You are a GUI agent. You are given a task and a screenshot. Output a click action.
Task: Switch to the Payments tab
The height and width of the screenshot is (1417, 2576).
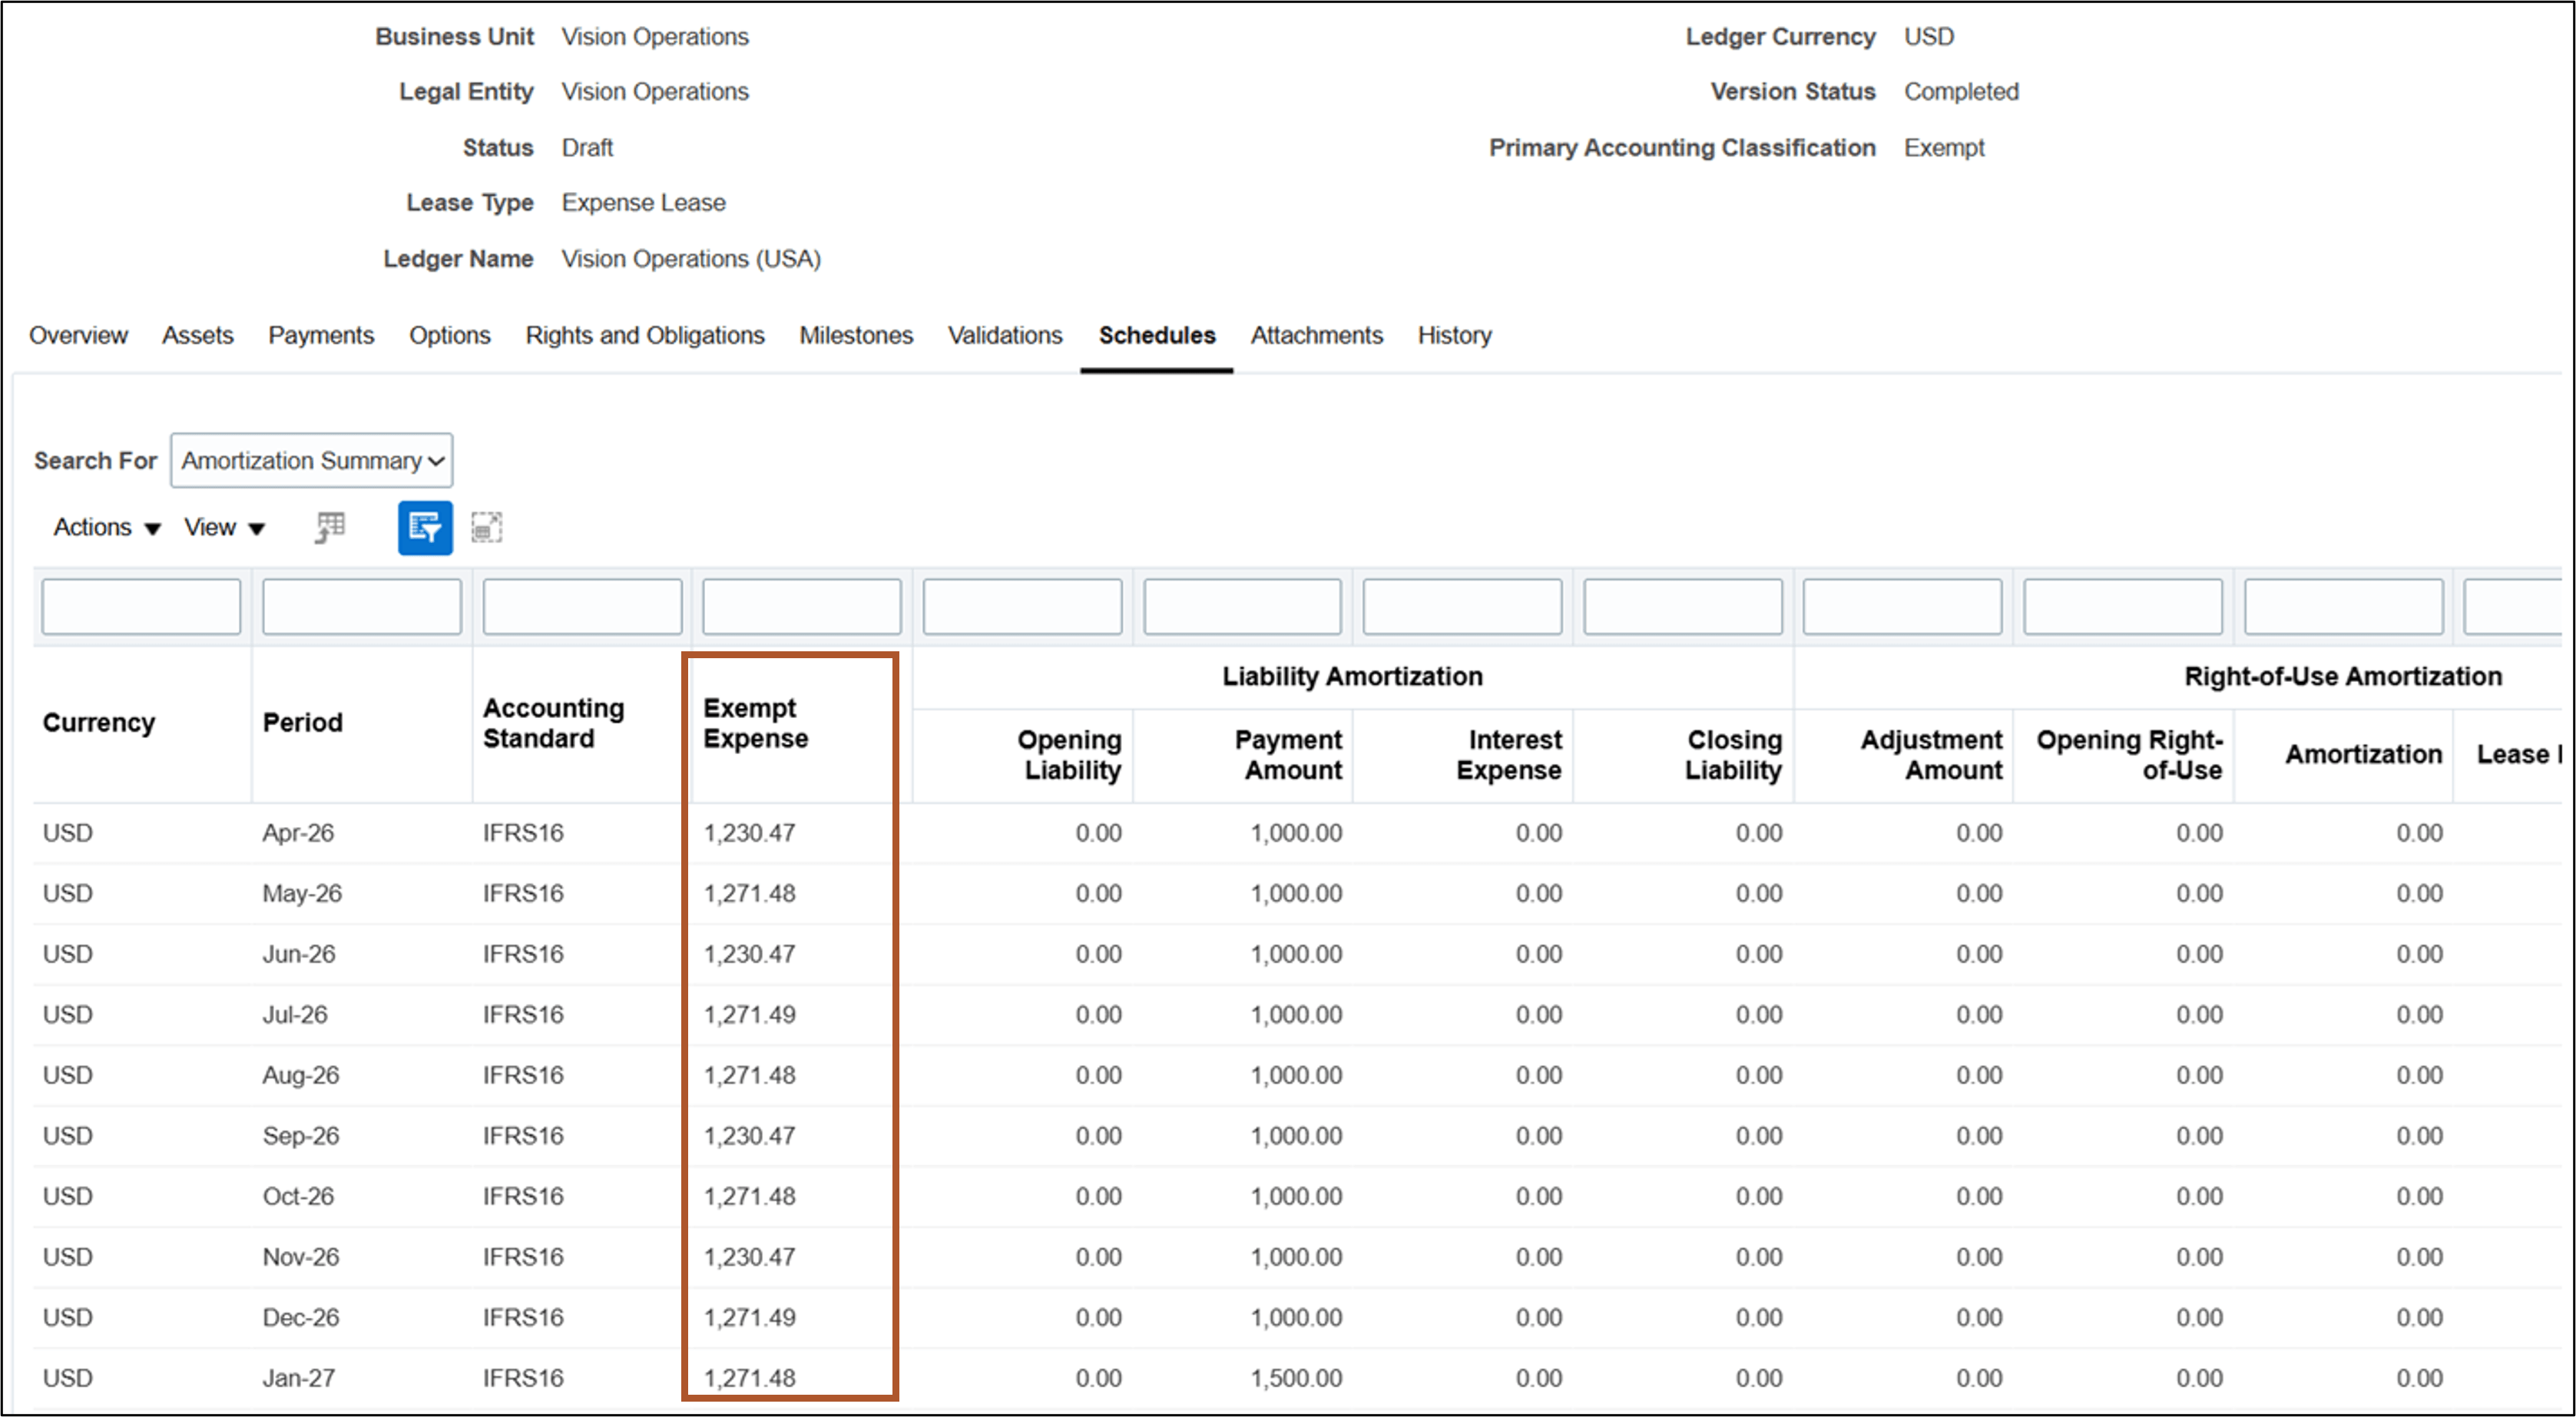(321, 335)
